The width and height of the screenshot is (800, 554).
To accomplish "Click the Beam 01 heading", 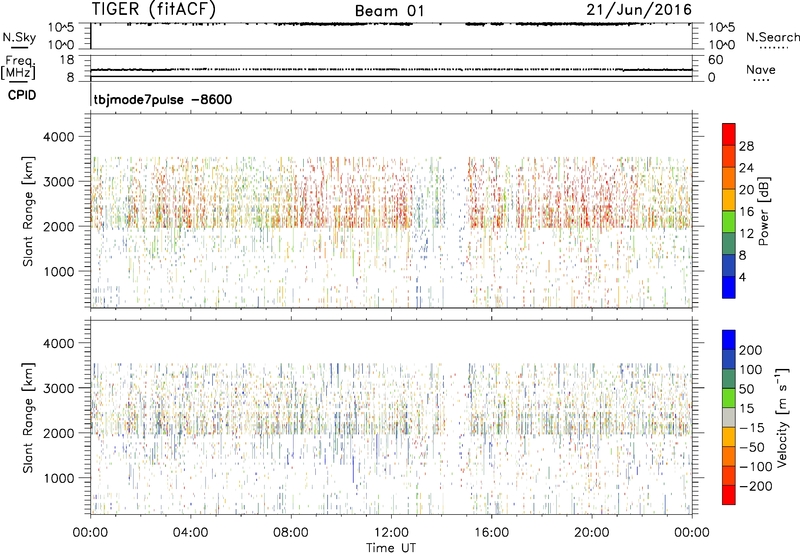I will point(389,11).
